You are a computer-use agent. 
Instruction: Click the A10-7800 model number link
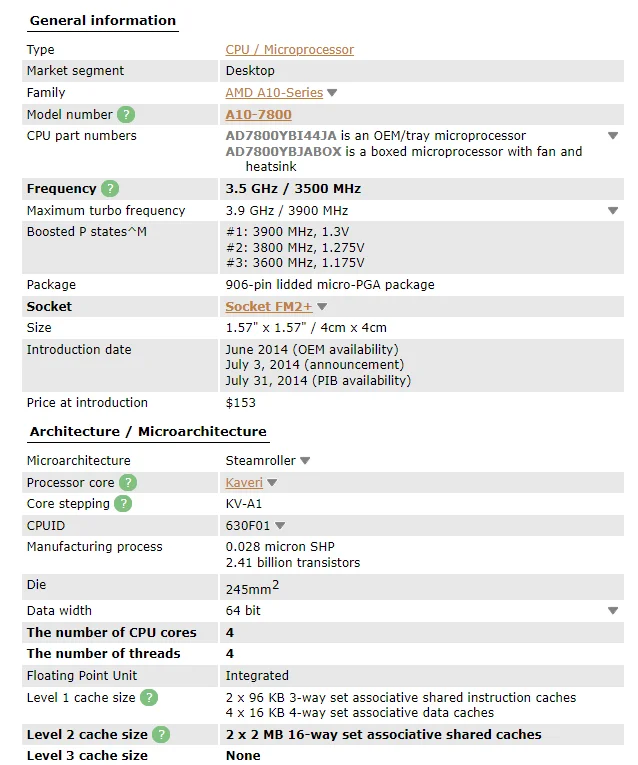[258, 115]
